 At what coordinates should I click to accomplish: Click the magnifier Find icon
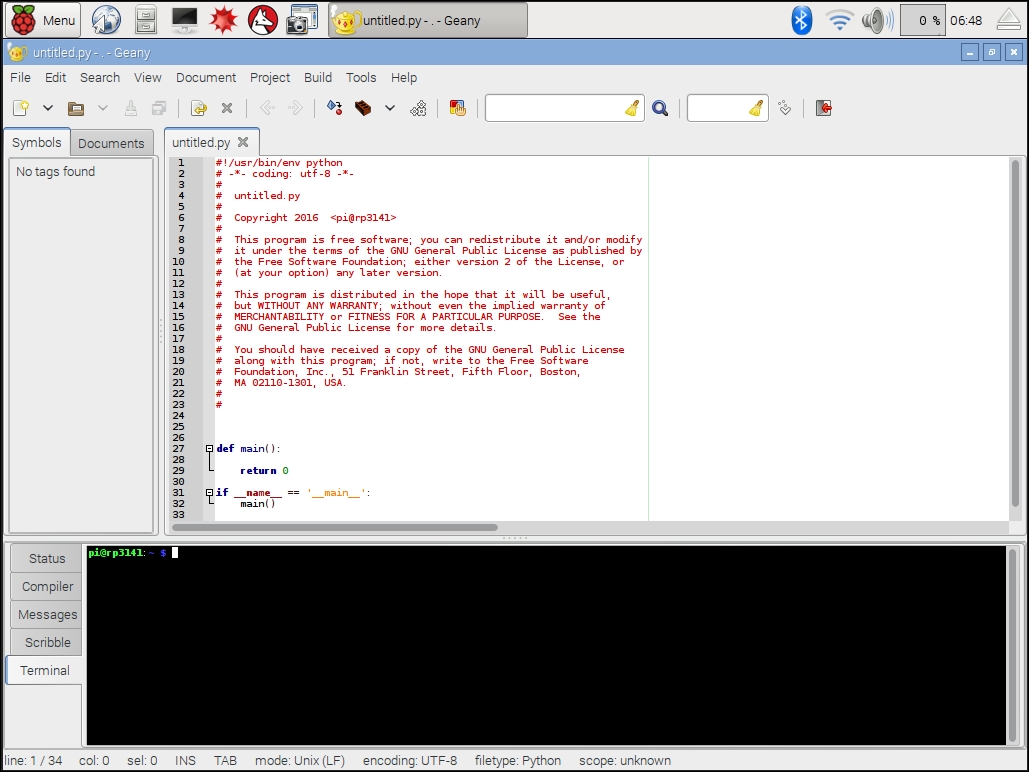coord(660,108)
